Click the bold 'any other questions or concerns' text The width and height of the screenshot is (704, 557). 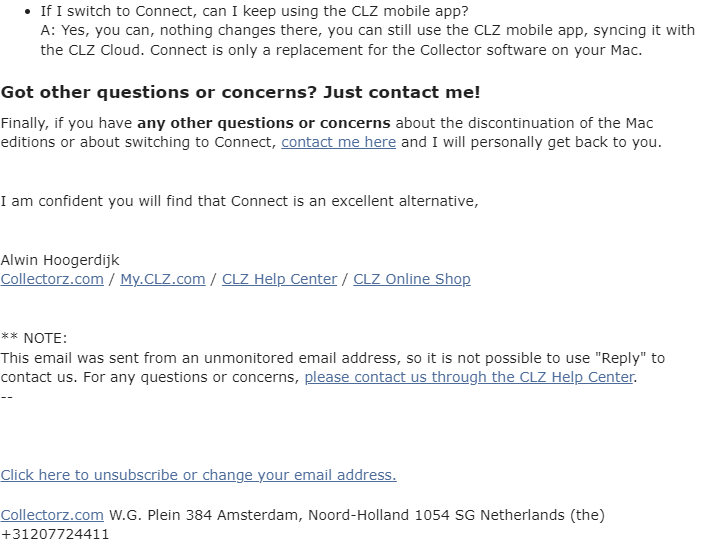click(264, 123)
